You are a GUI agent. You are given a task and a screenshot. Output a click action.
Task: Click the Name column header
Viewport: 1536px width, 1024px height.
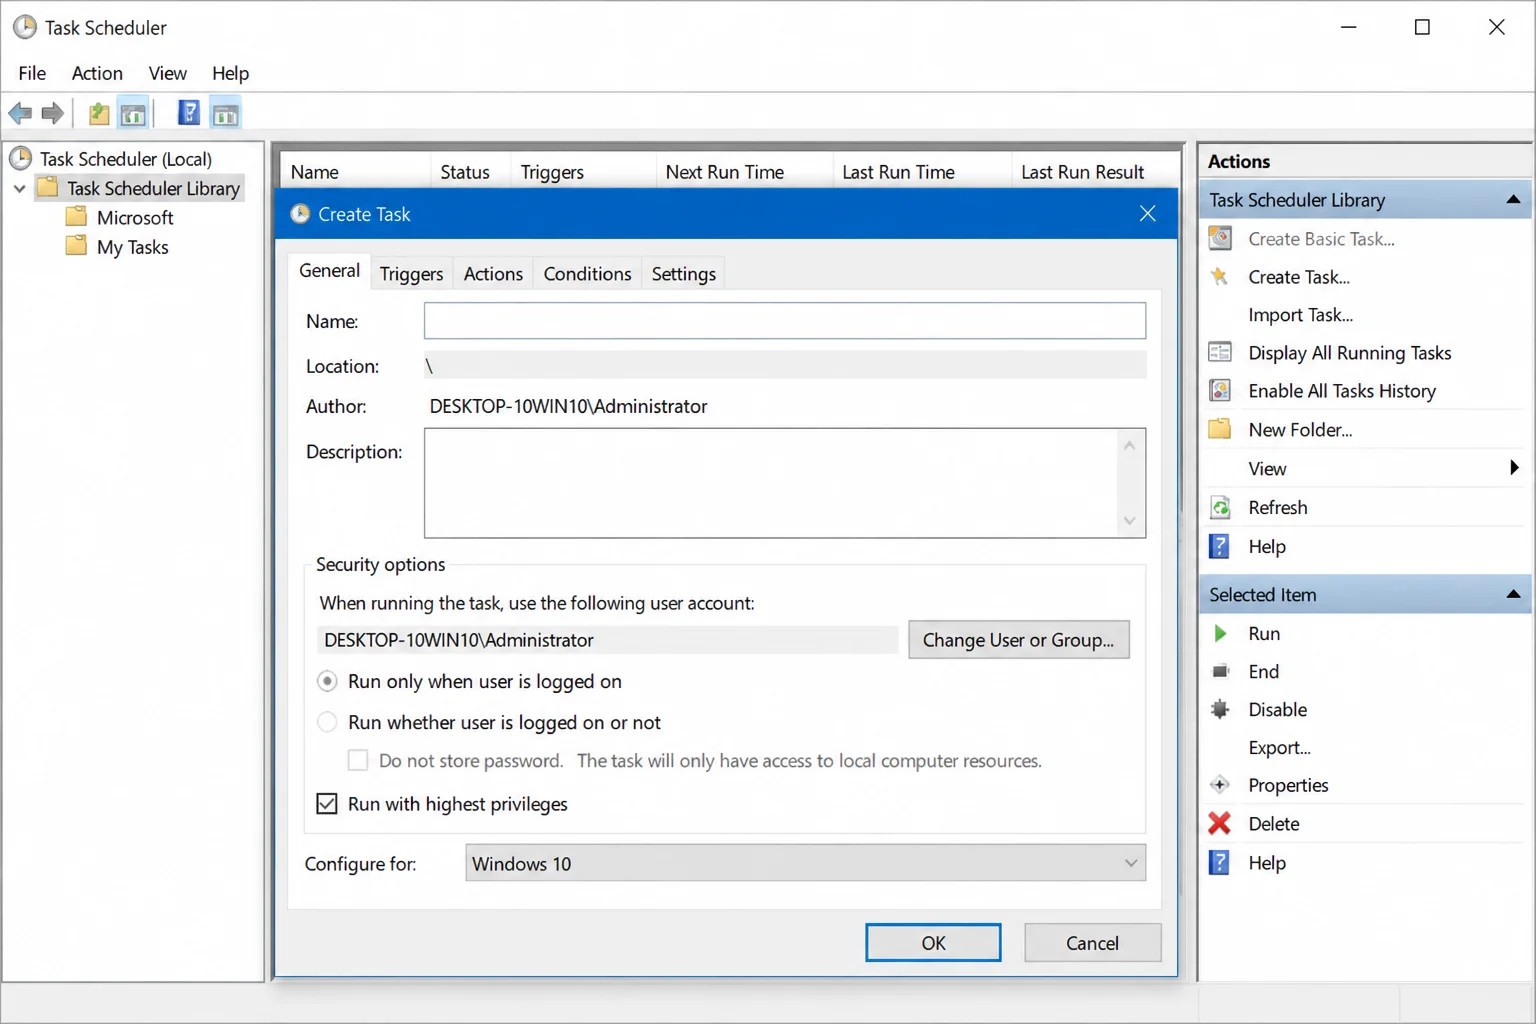point(355,172)
